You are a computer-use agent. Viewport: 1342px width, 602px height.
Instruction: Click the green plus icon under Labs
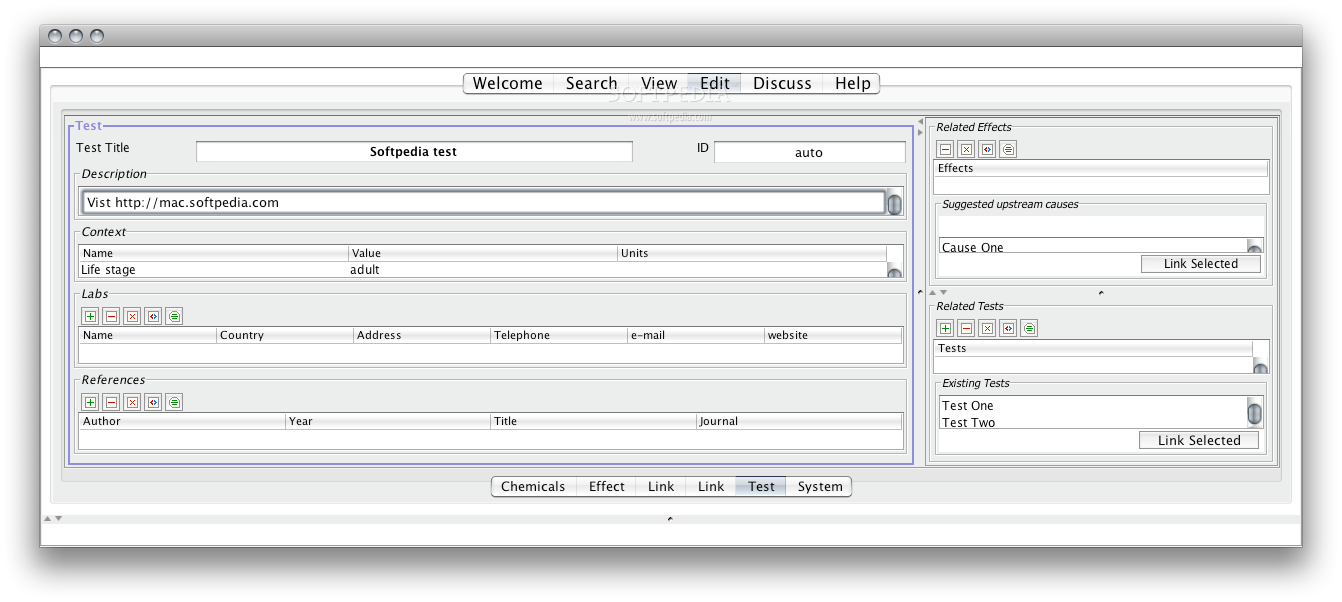[x=90, y=316]
